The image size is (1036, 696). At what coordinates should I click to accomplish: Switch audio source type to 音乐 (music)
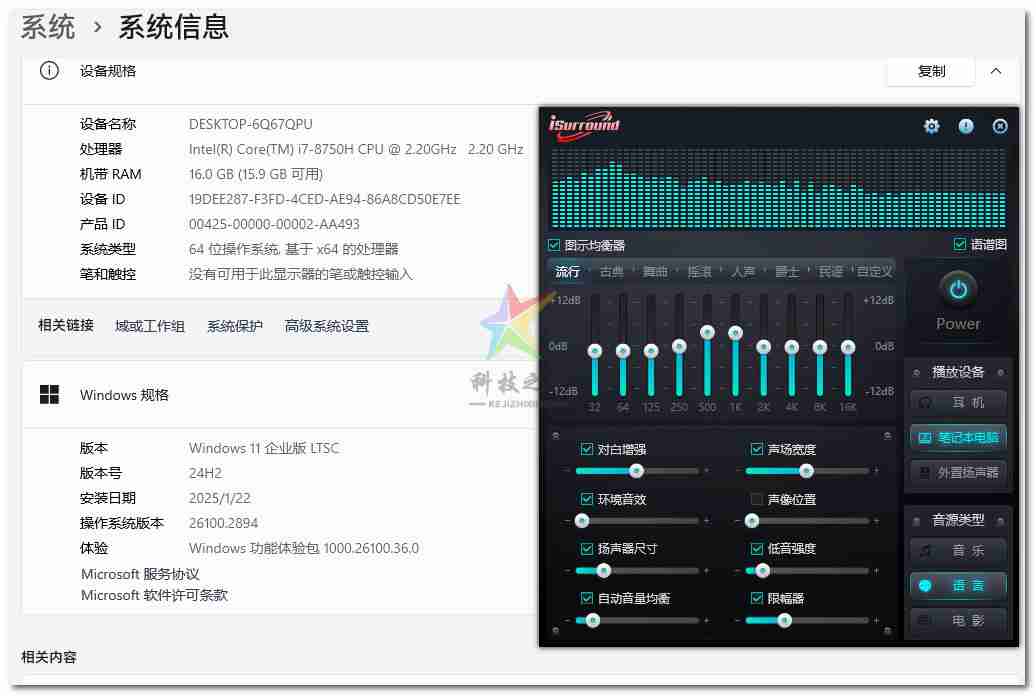click(957, 551)
